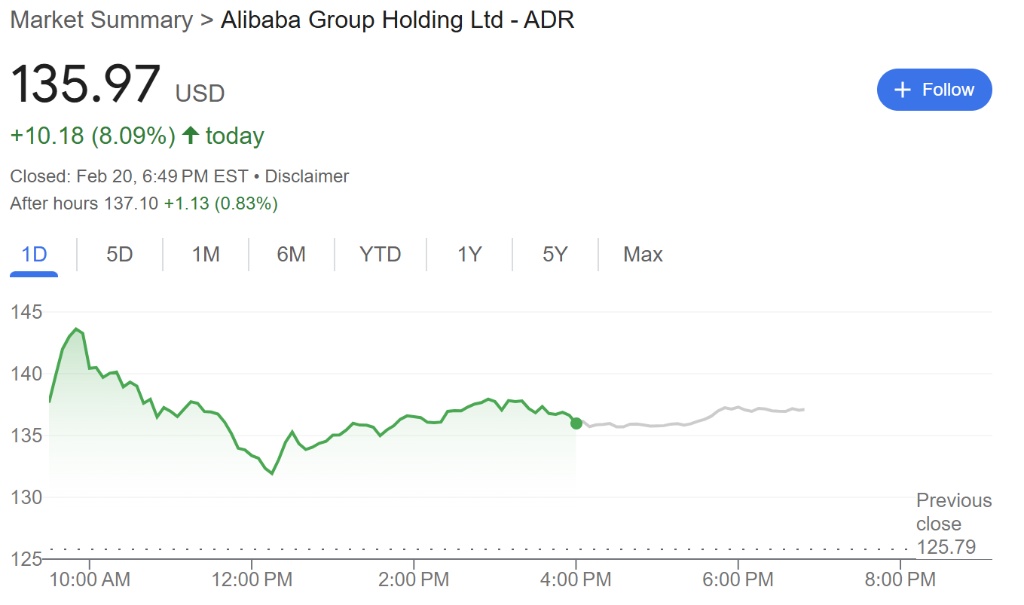This screenshot has height=605, width=1024.
Task: View the 5Y price chart
Action: coord(555,254)
